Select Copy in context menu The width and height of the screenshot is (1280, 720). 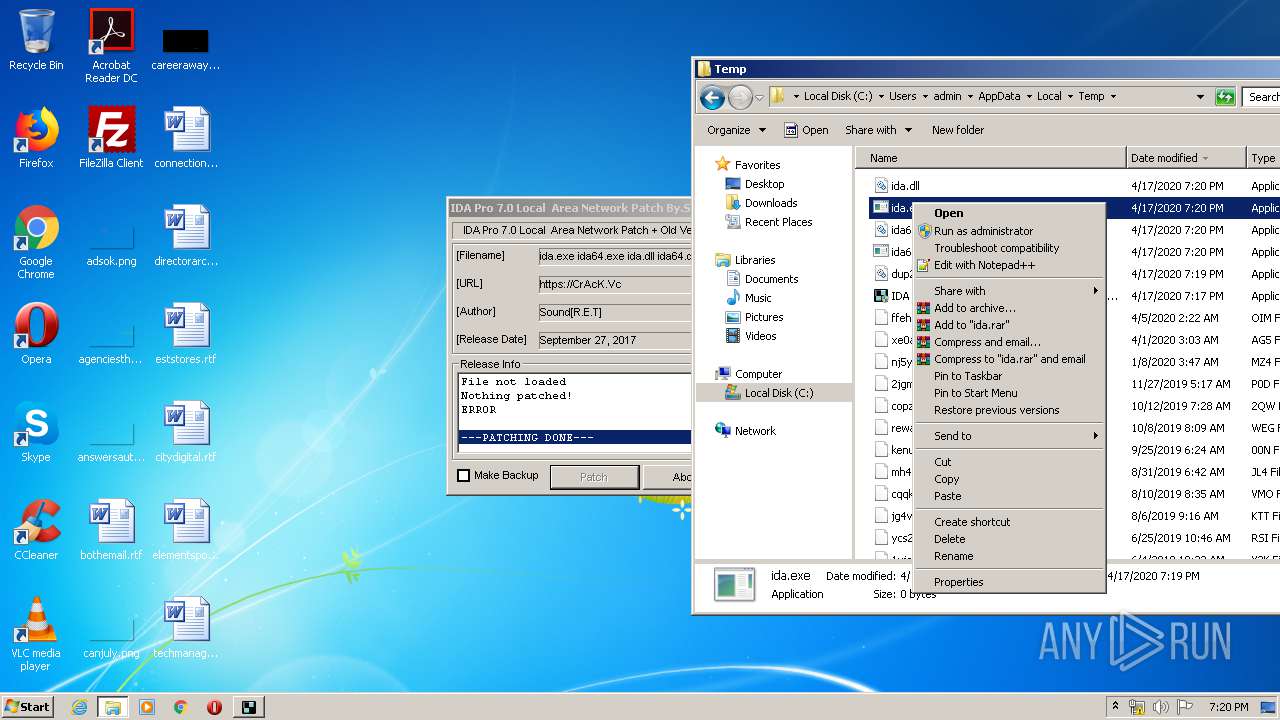point(1009,479)
